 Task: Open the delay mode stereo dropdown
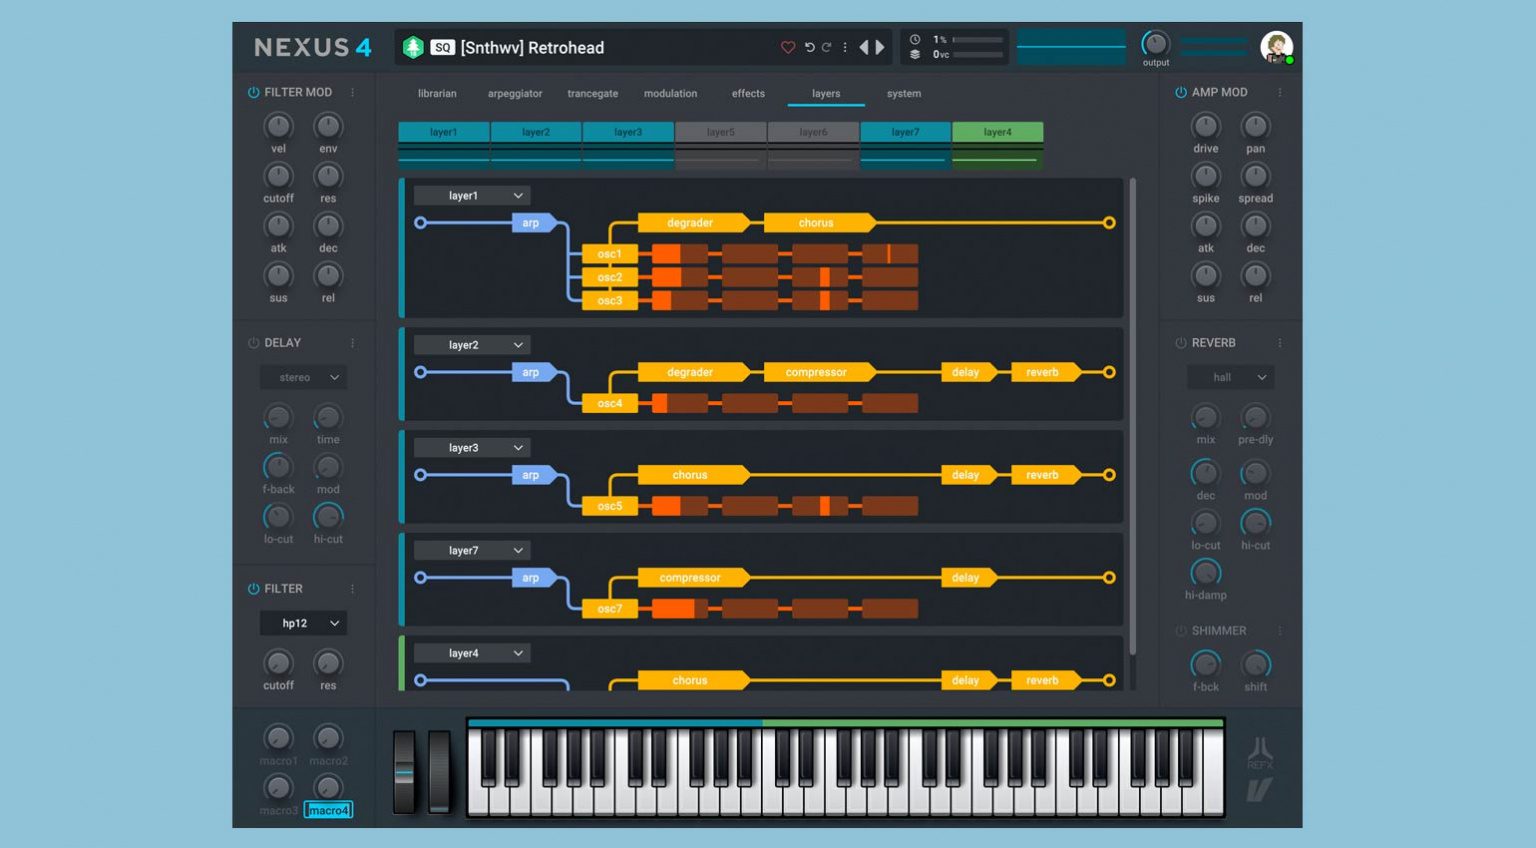(x=304, y=377)
